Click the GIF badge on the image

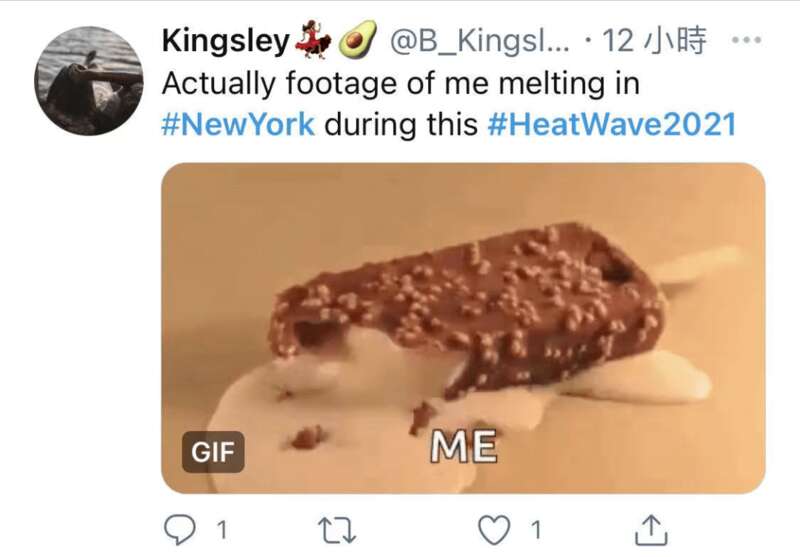tap(213, 454)
